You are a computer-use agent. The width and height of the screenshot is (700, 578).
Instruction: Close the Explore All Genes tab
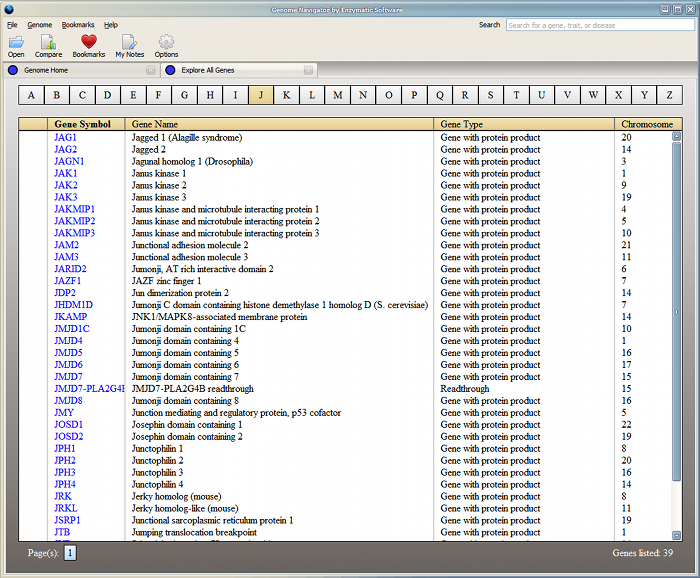tap(309, 71)
